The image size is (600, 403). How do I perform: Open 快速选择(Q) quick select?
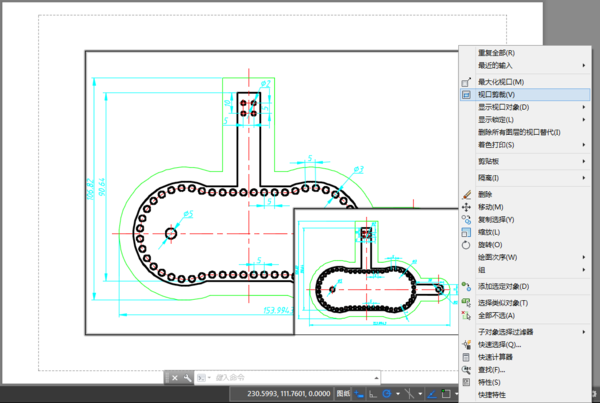(x=500, y=344)
